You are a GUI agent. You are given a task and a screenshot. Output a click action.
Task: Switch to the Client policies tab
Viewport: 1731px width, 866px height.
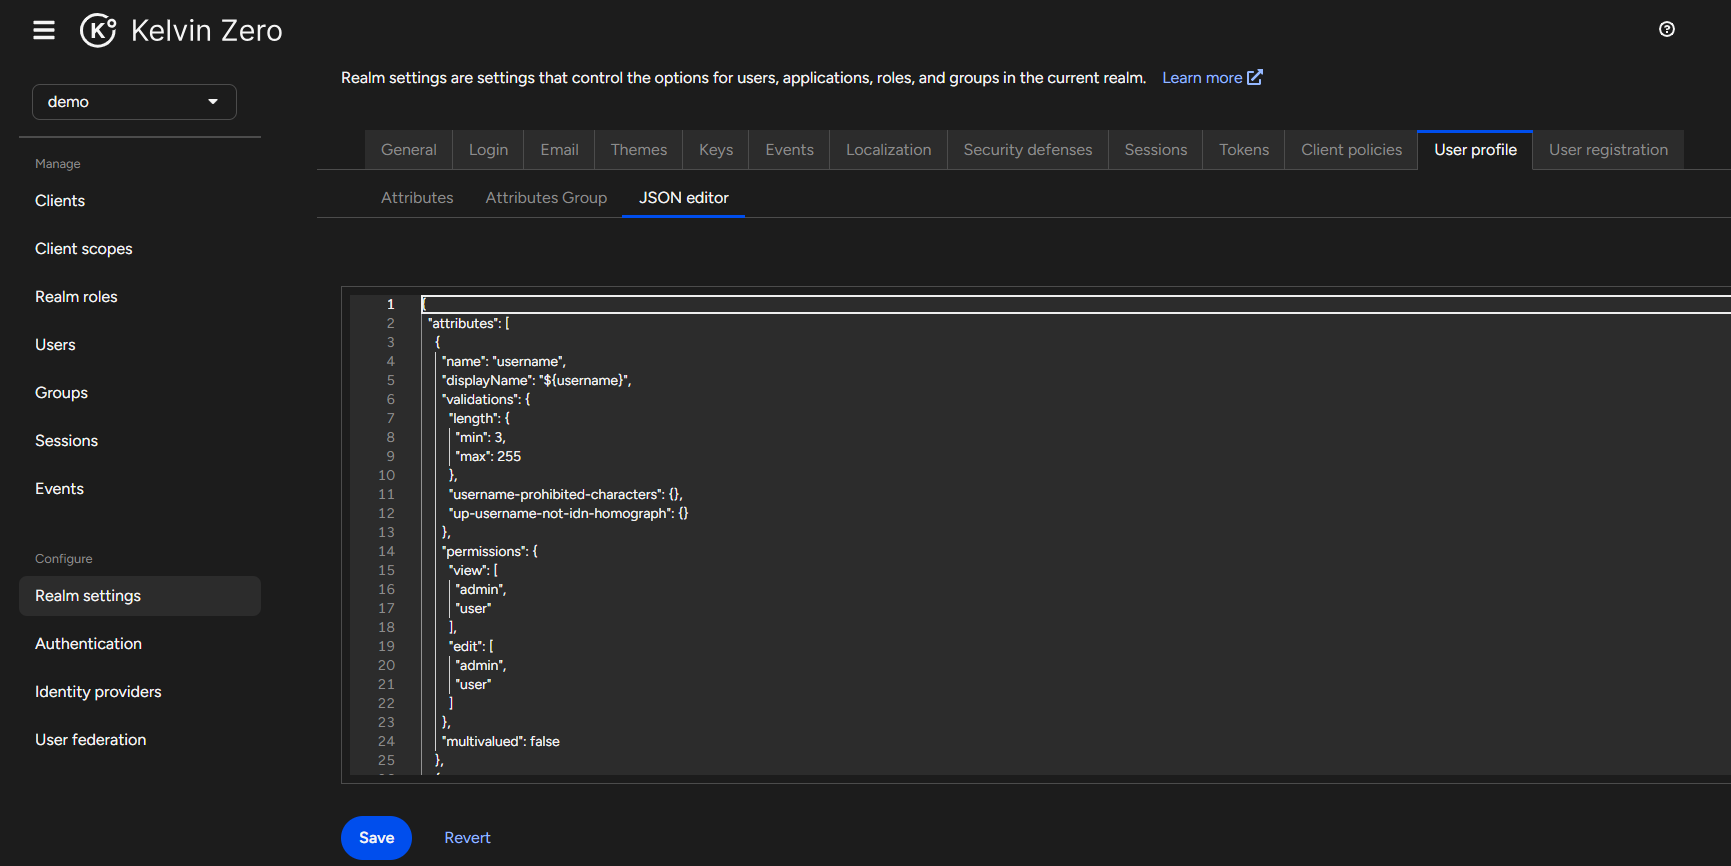coord(1352,150)
